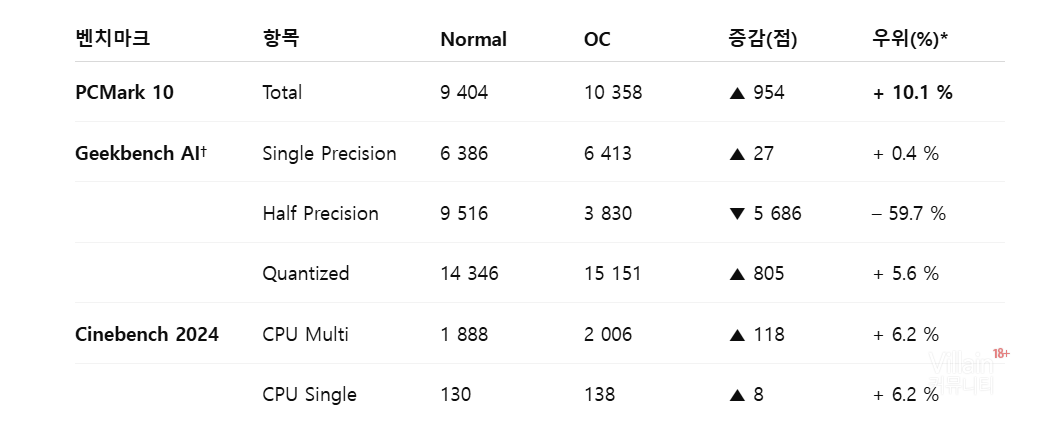
Task: Click the 우위(%)* column header
Action: pyautogui.click(x=910, y=39)
